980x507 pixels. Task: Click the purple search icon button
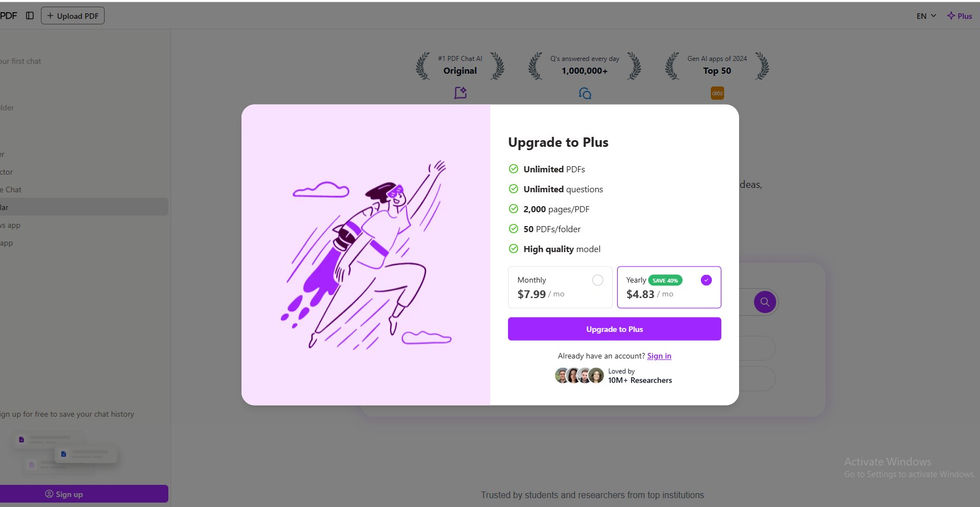tap(764, 302)
